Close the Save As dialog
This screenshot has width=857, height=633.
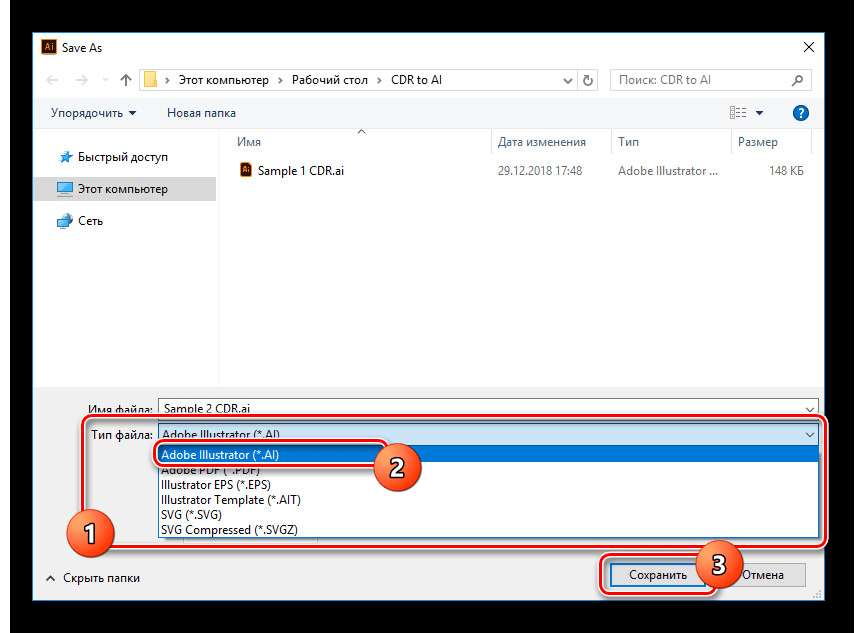click(809, 48)
